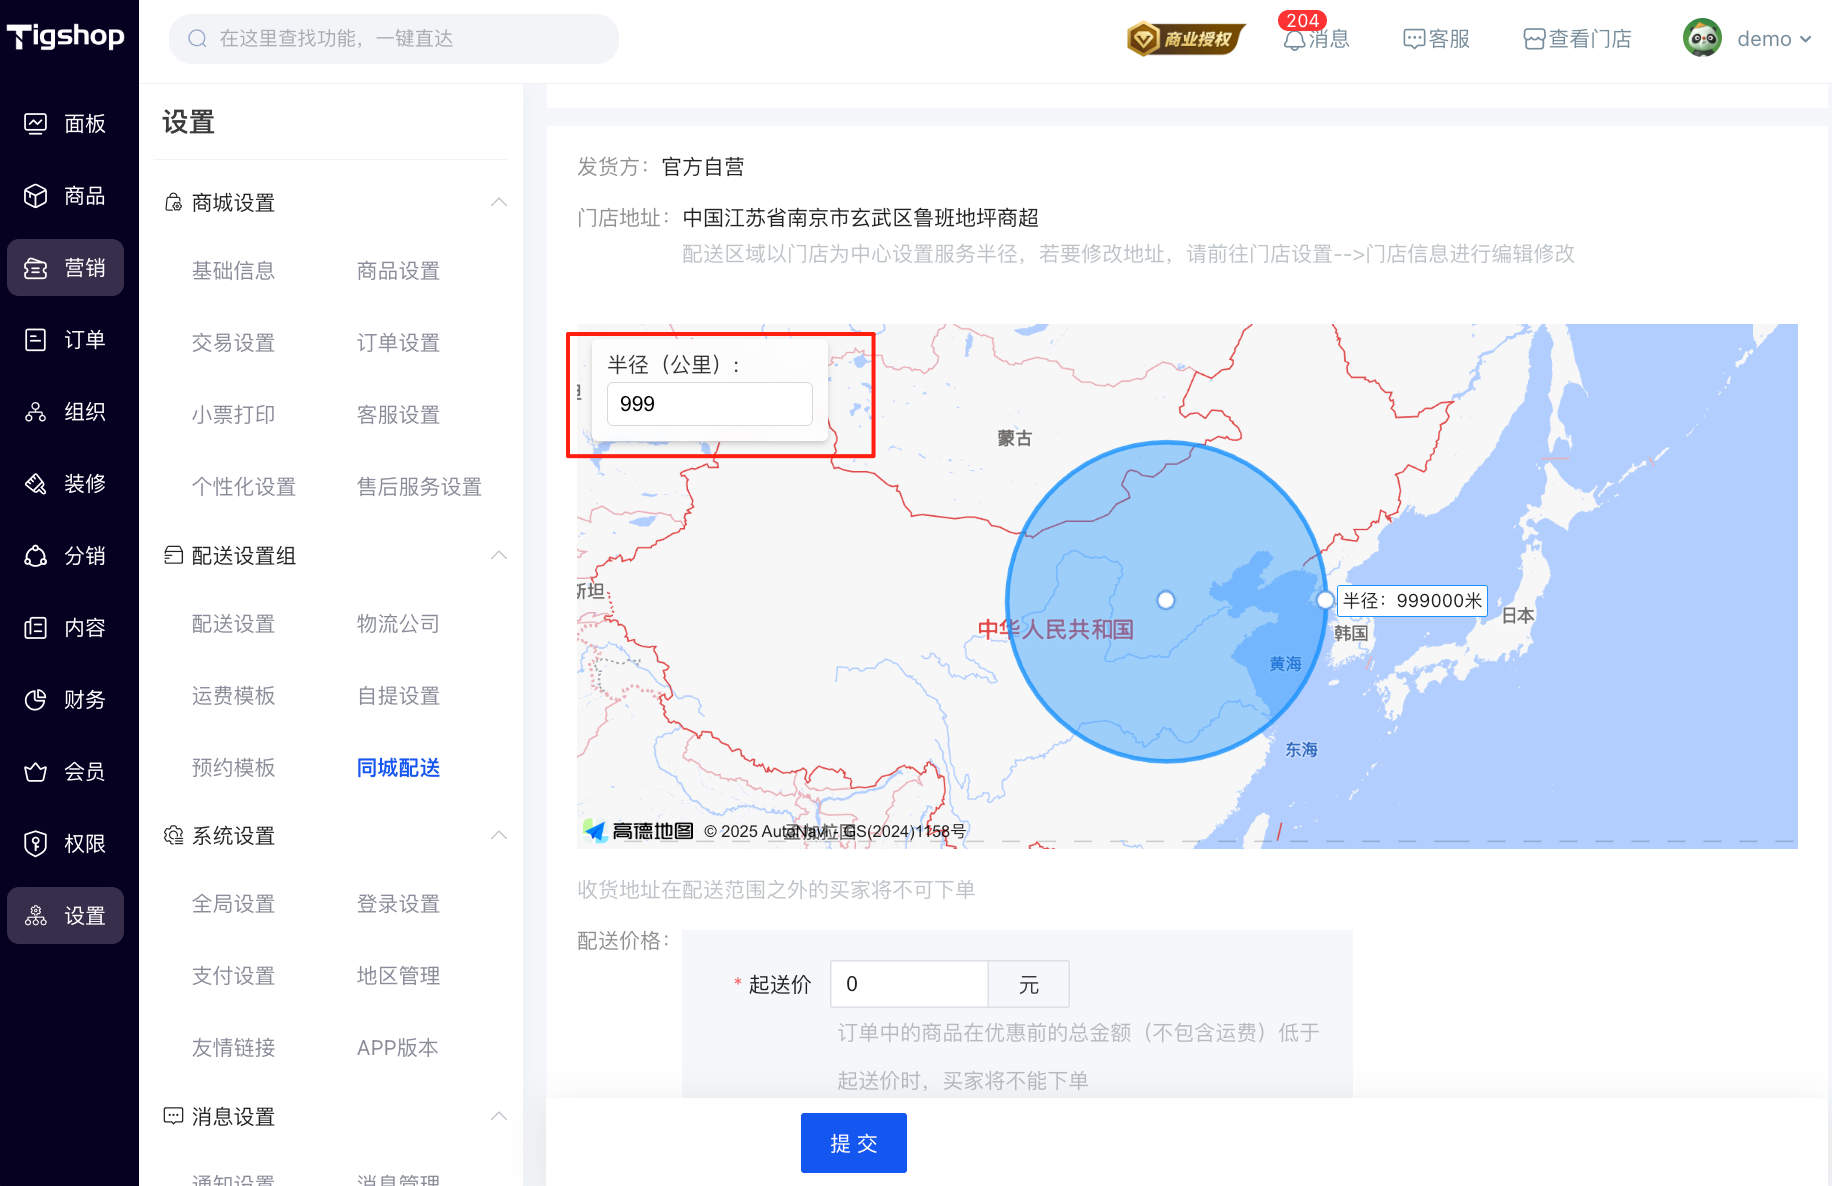Open the 装修 decoration sidebar icon
The width and height of the screenshot is (1832, 1186).
(x=36, y=484)
